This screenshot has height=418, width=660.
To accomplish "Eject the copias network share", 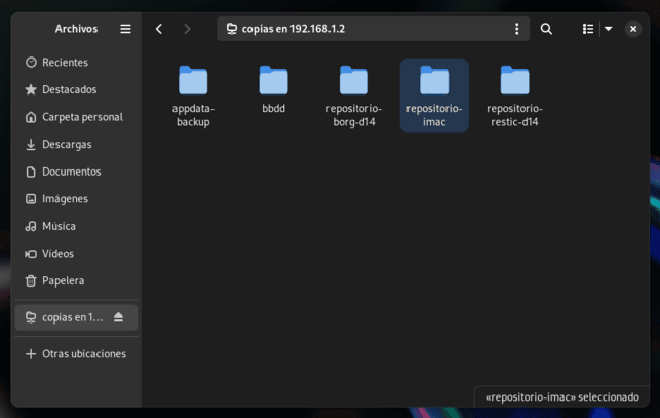I will (x=118, y=317).
